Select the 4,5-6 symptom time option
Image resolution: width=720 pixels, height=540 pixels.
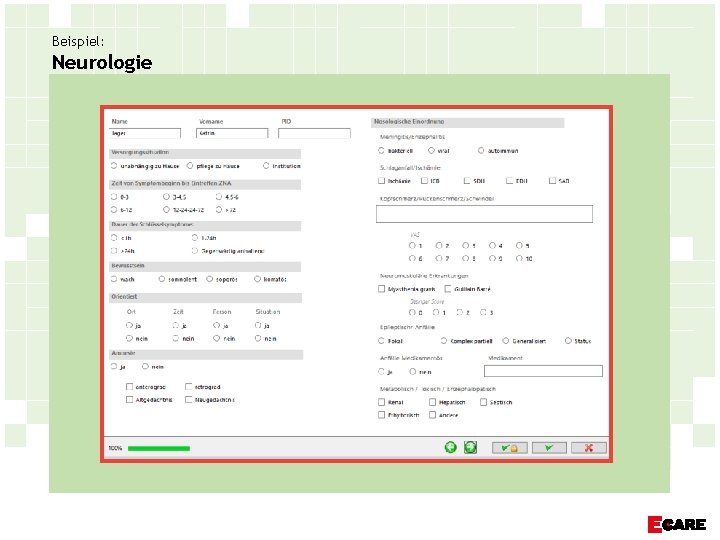219,197
